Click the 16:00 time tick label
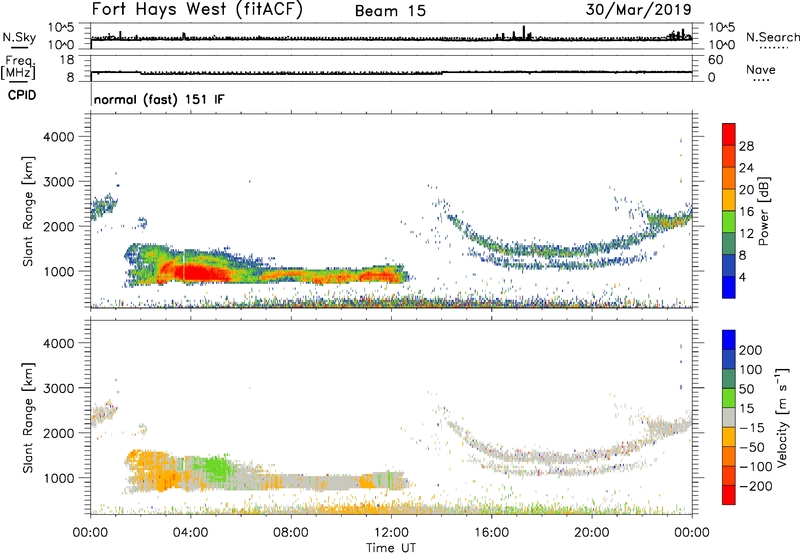The image size is (800, 554). [x=491, y=533]
